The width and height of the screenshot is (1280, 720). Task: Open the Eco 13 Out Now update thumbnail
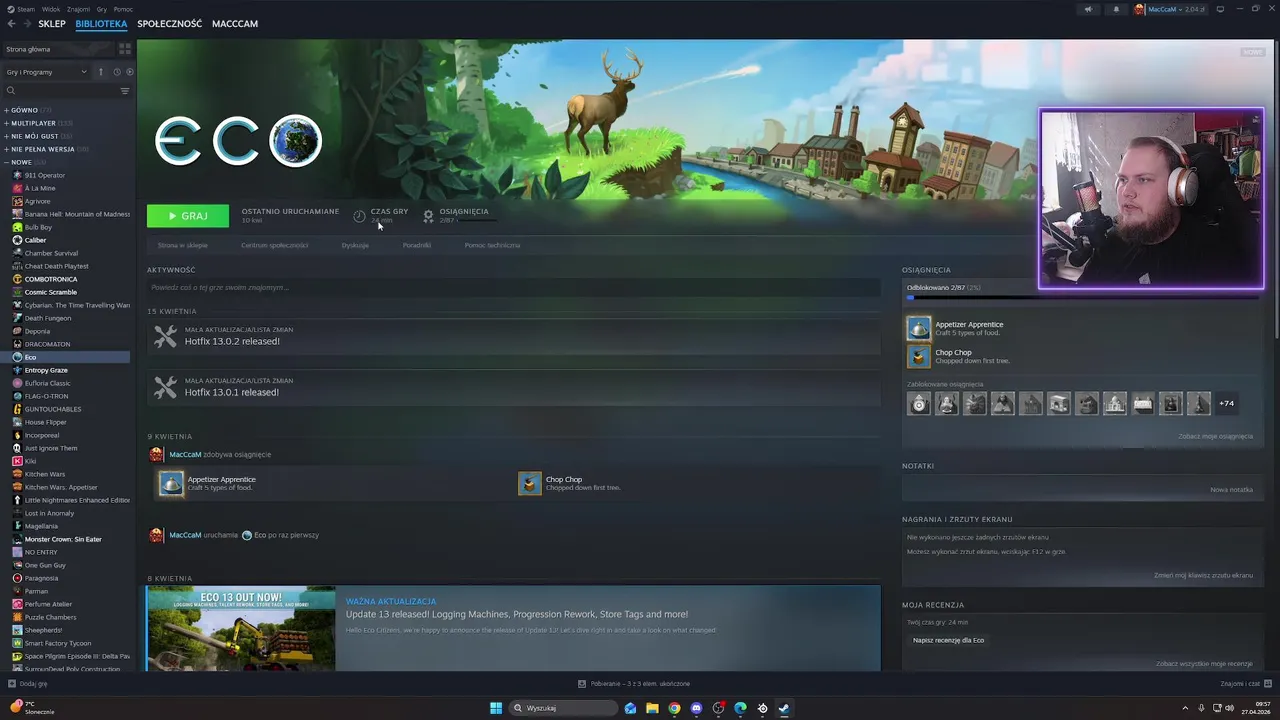tap(241, 629)
